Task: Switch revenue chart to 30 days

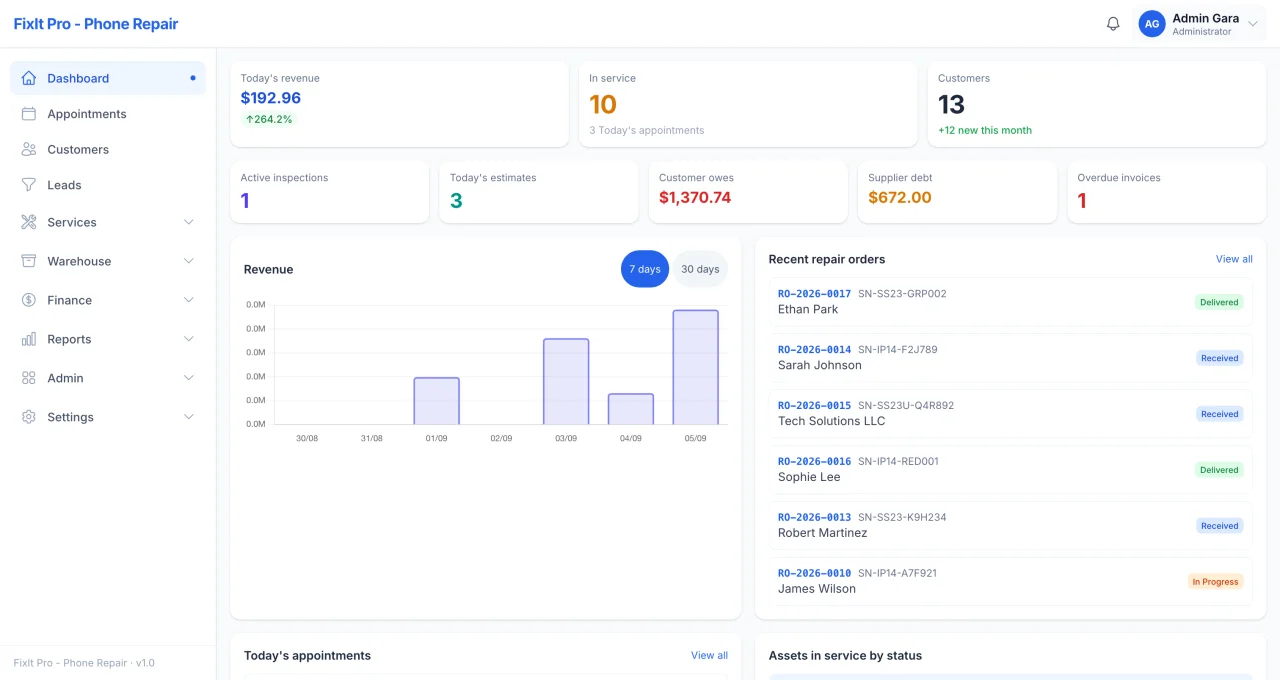Action: click(x=700, y=269)
